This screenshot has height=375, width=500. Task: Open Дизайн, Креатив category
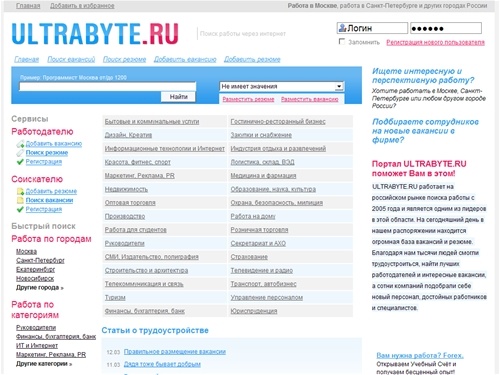pyautogui.click(x=128, y=135)
